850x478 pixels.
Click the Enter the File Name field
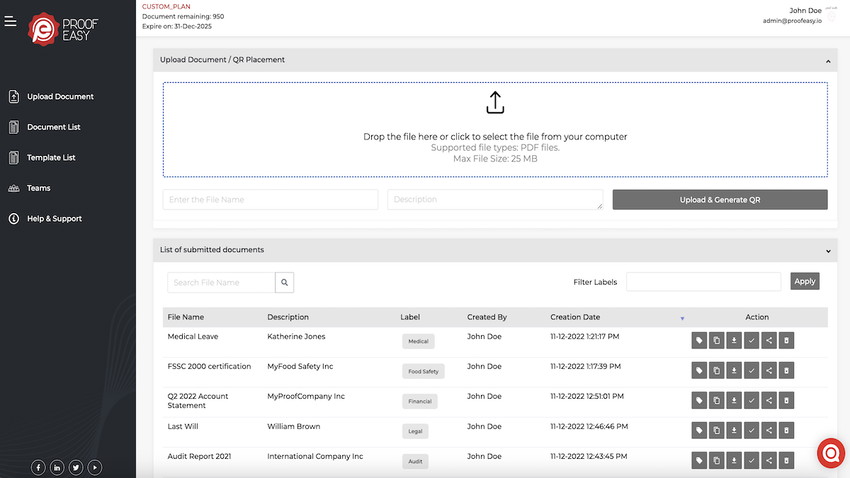pos(270,199)
